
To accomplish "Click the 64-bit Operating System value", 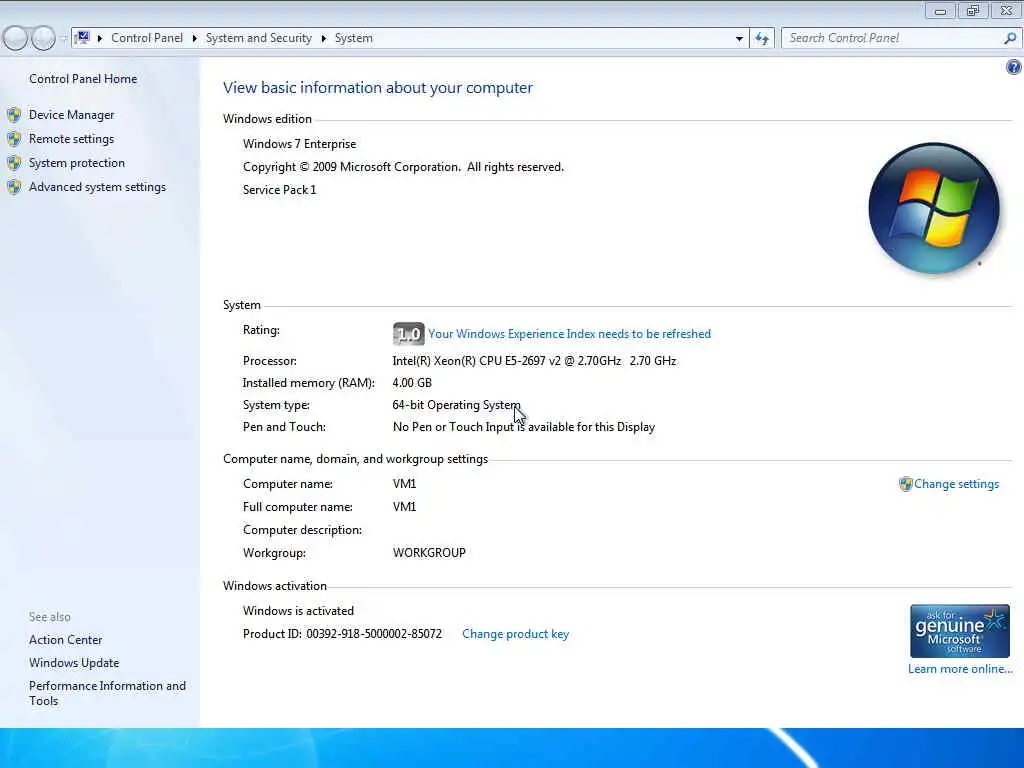I will (x=456, y=405).
